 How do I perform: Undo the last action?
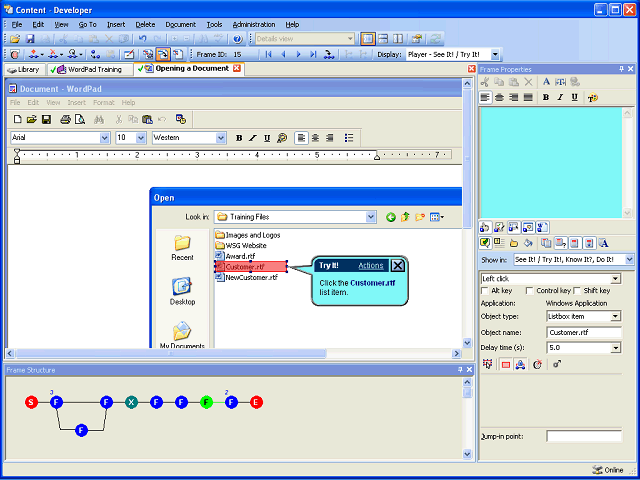coord(142,39)
